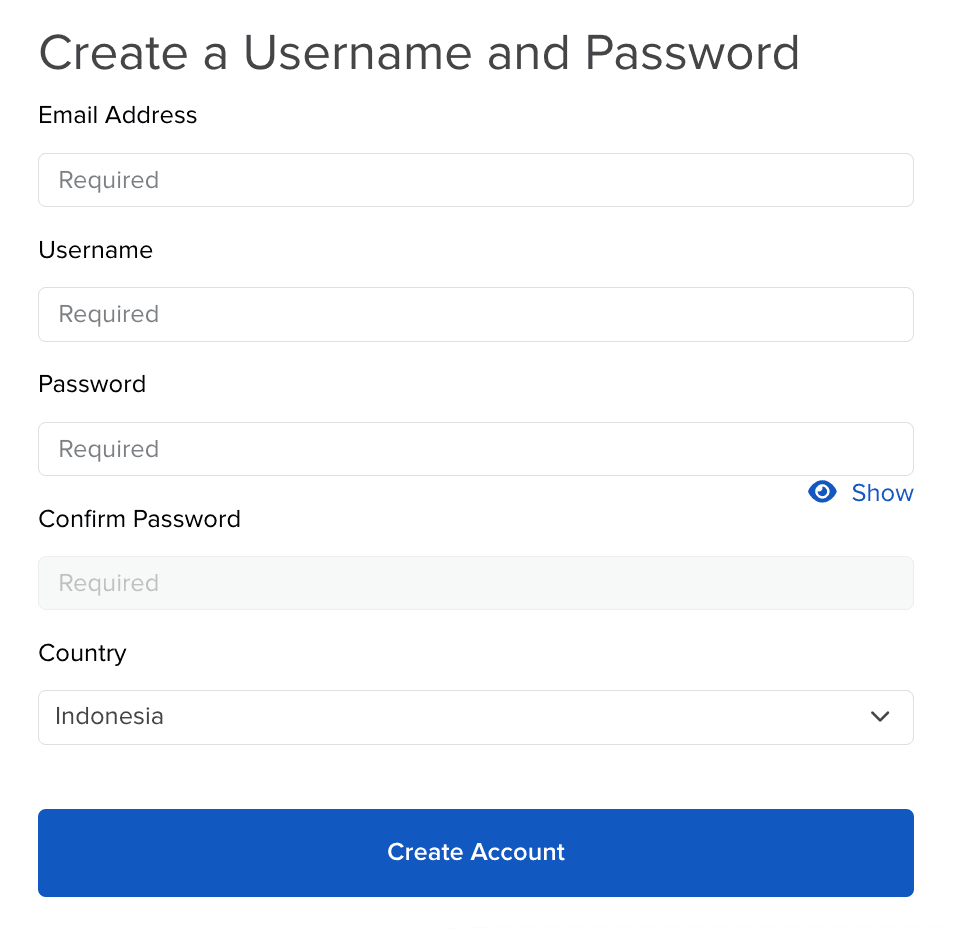
Task: Click the selected Indonesia country value
Action: [110, 717]
